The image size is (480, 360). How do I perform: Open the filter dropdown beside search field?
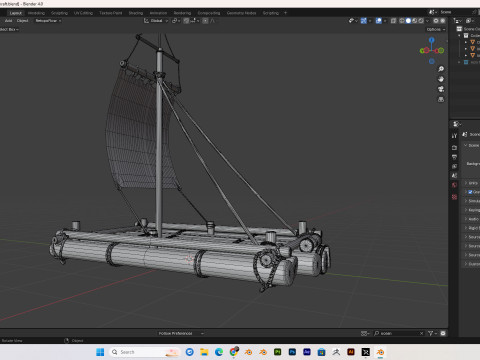pos(432,333)
